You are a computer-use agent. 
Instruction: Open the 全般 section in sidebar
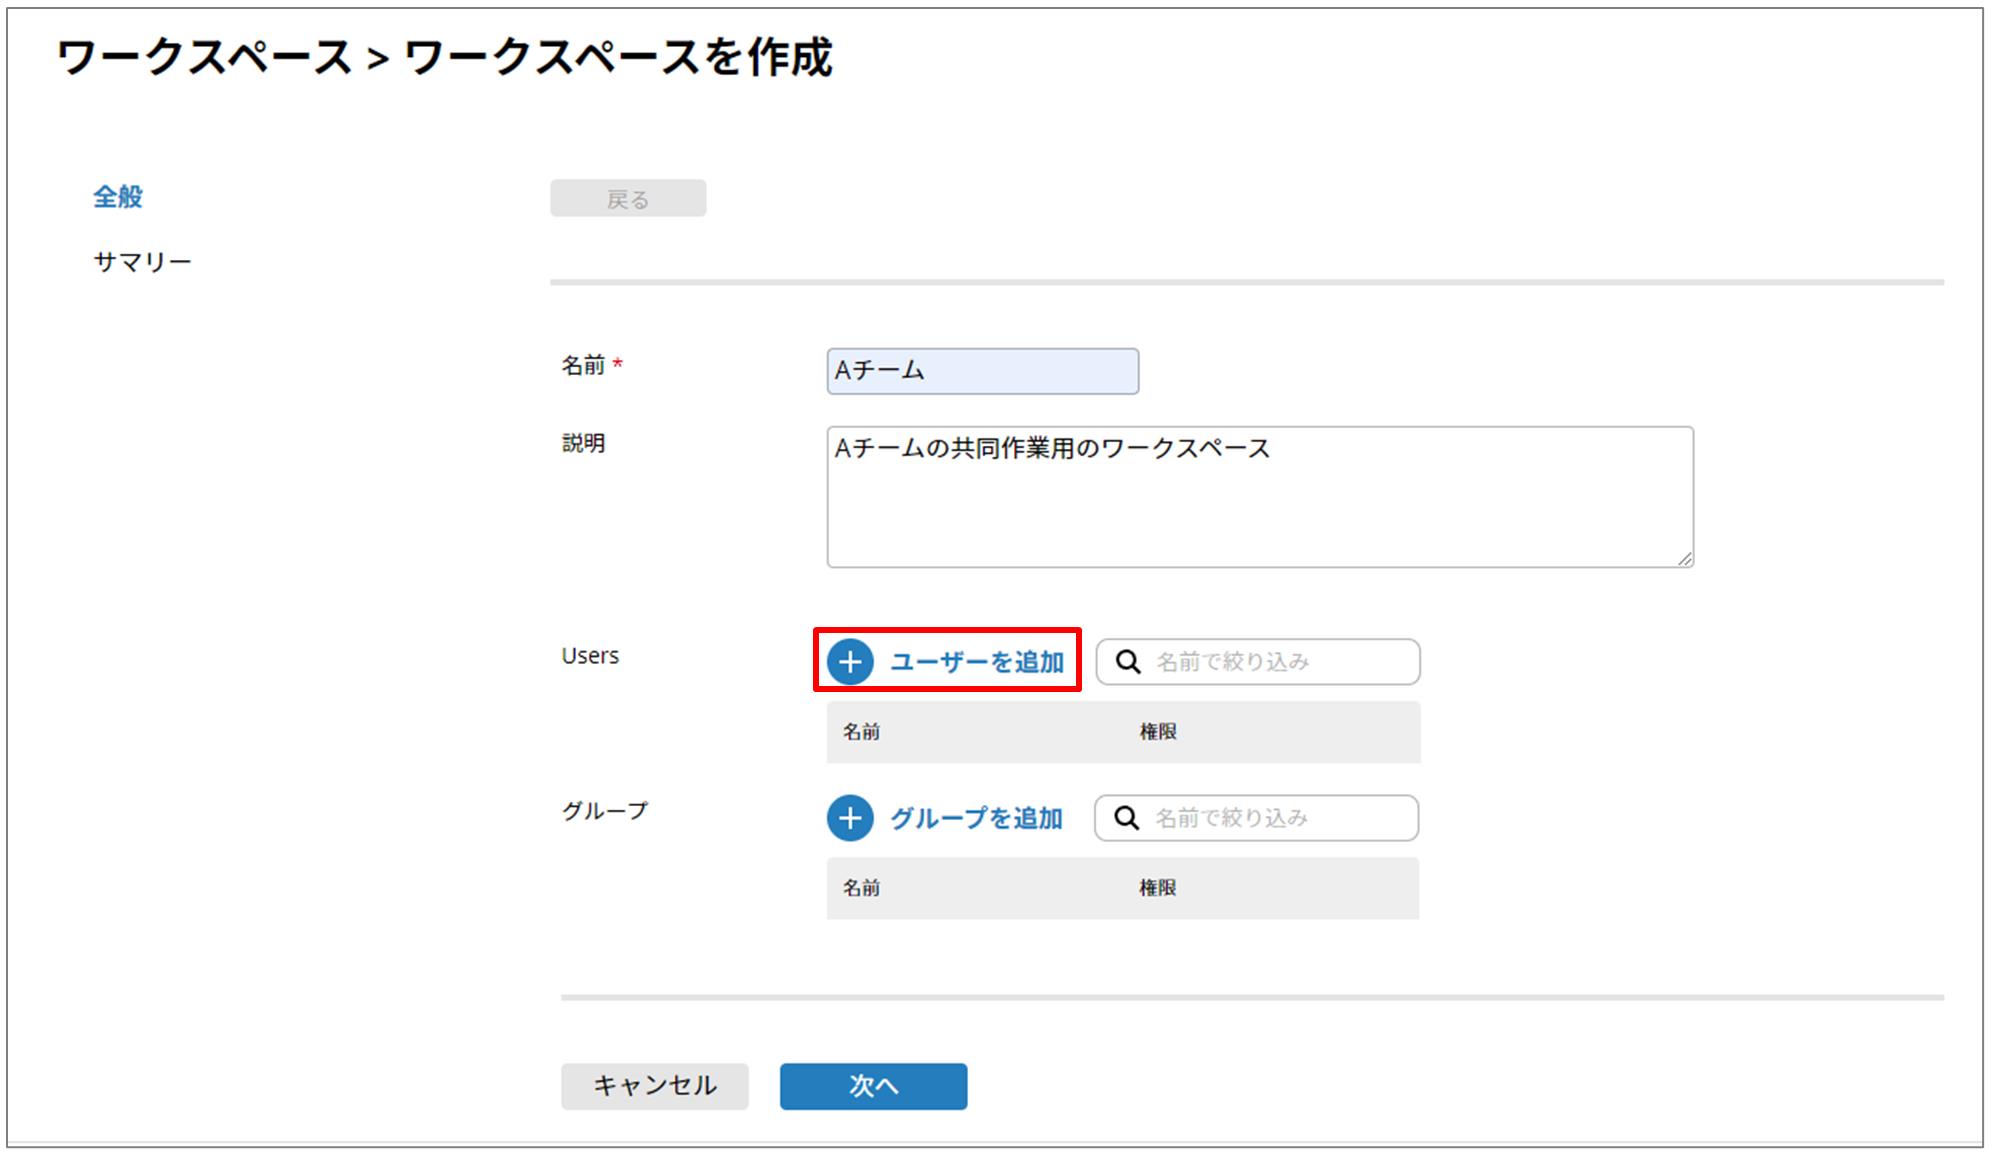(118, 197)
